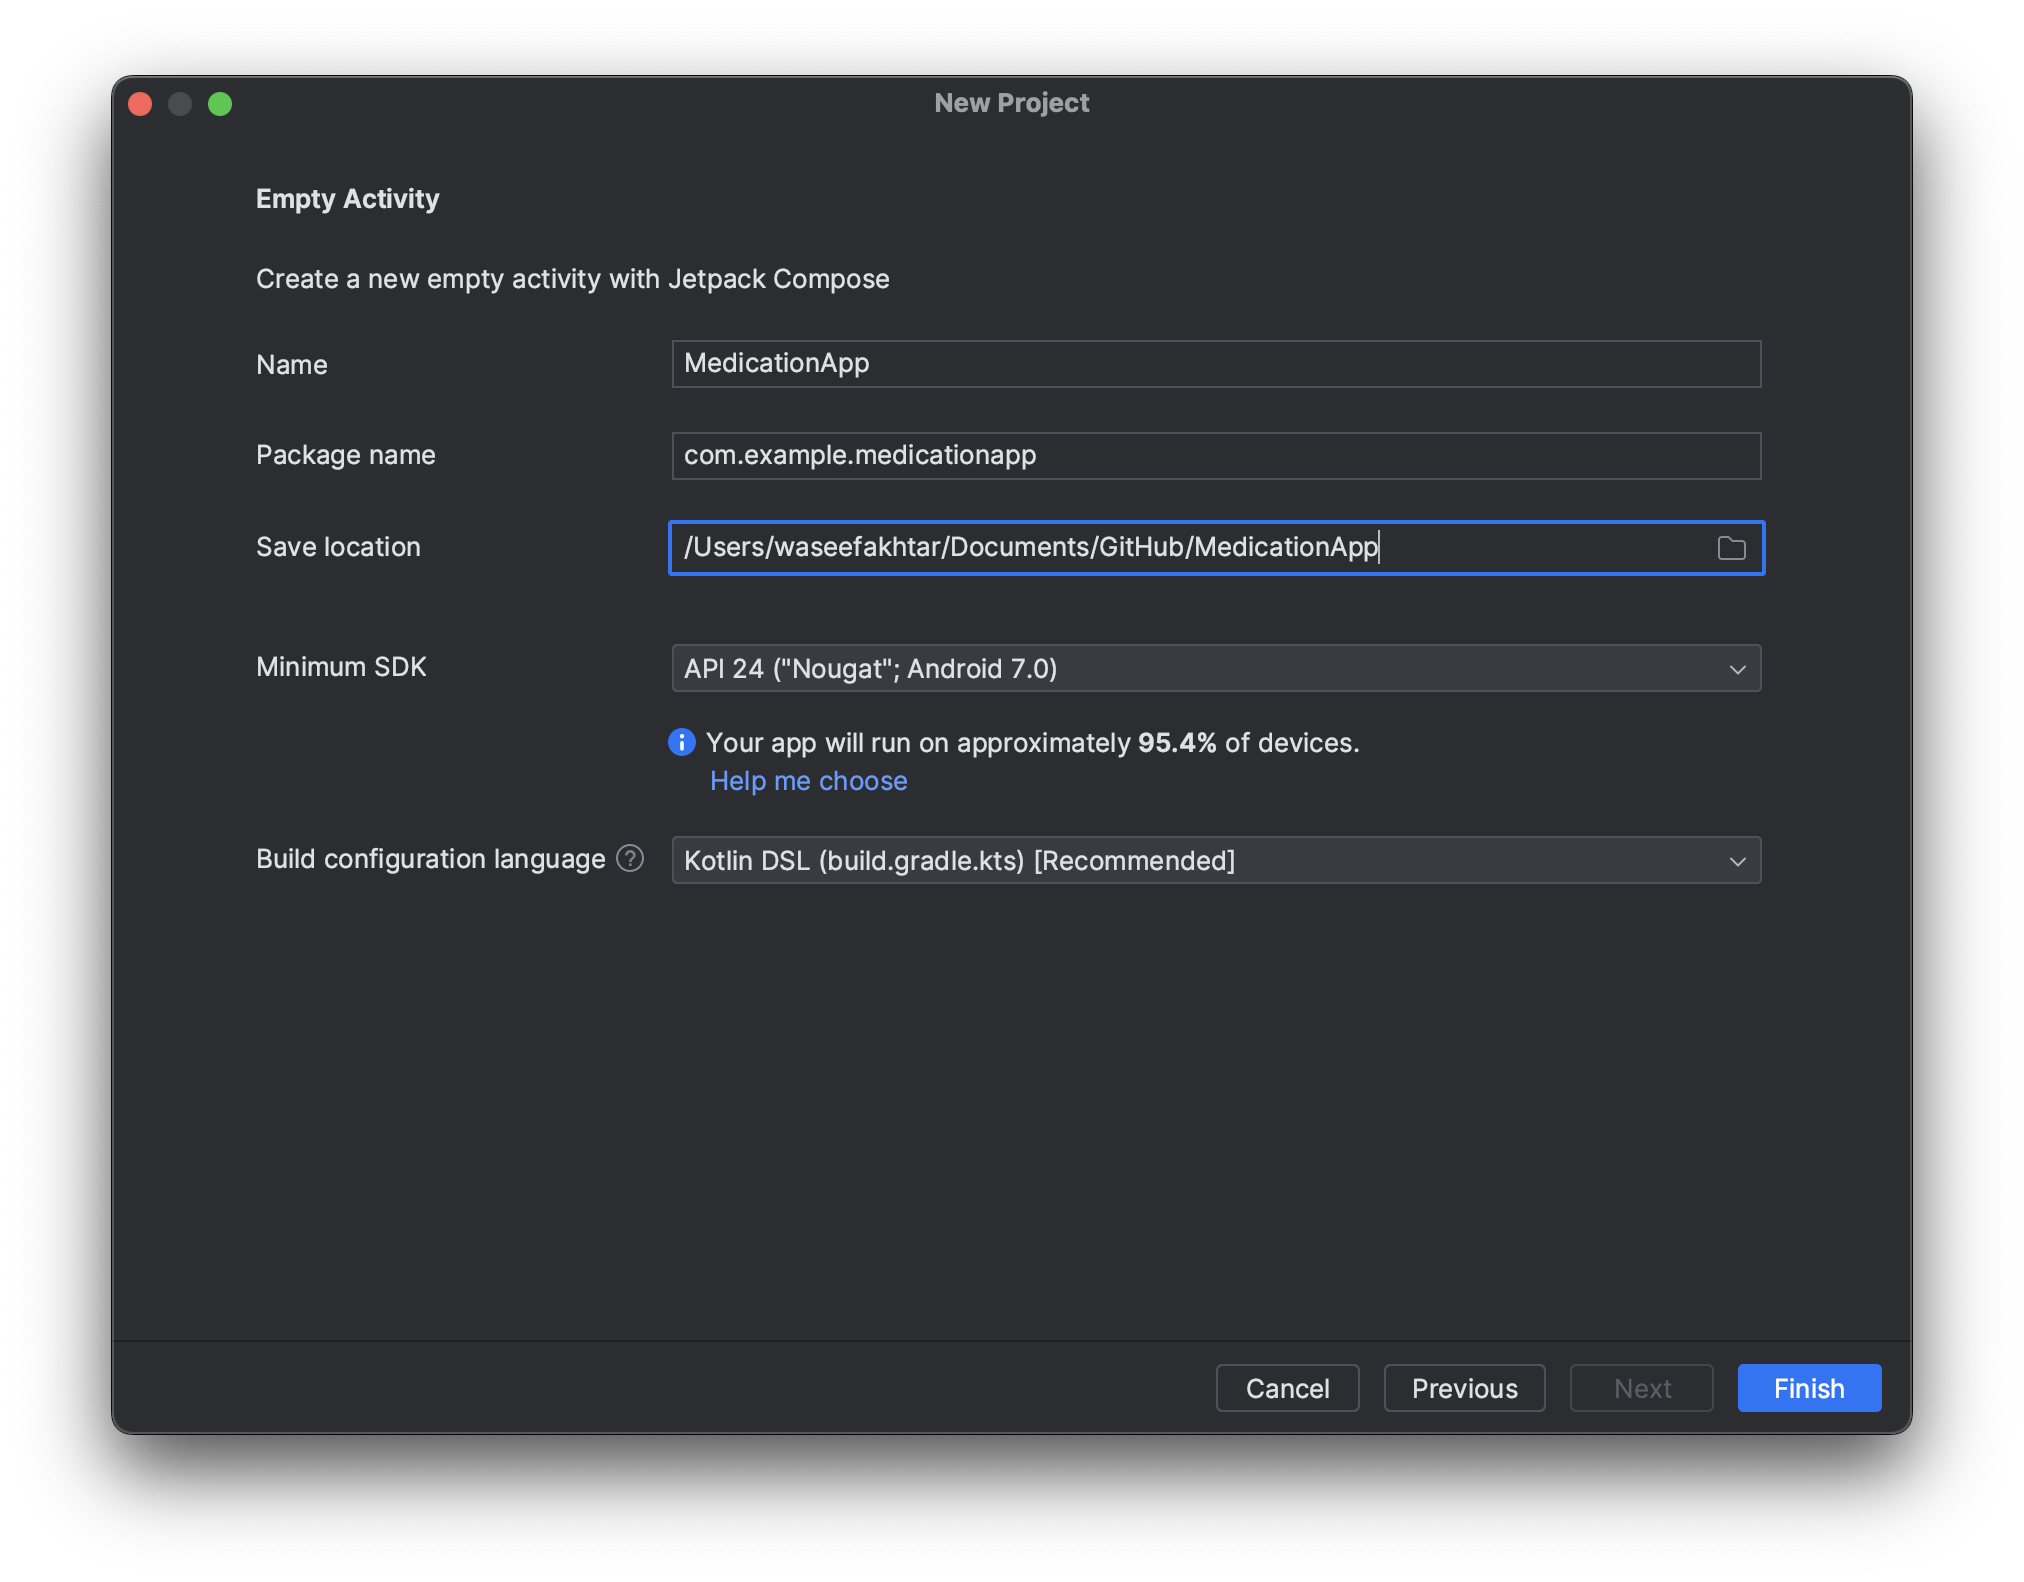The image size is (2024, 1582).
Task: Select API 24 Nougat from SDK options
Action: (x=1216, y=669)
